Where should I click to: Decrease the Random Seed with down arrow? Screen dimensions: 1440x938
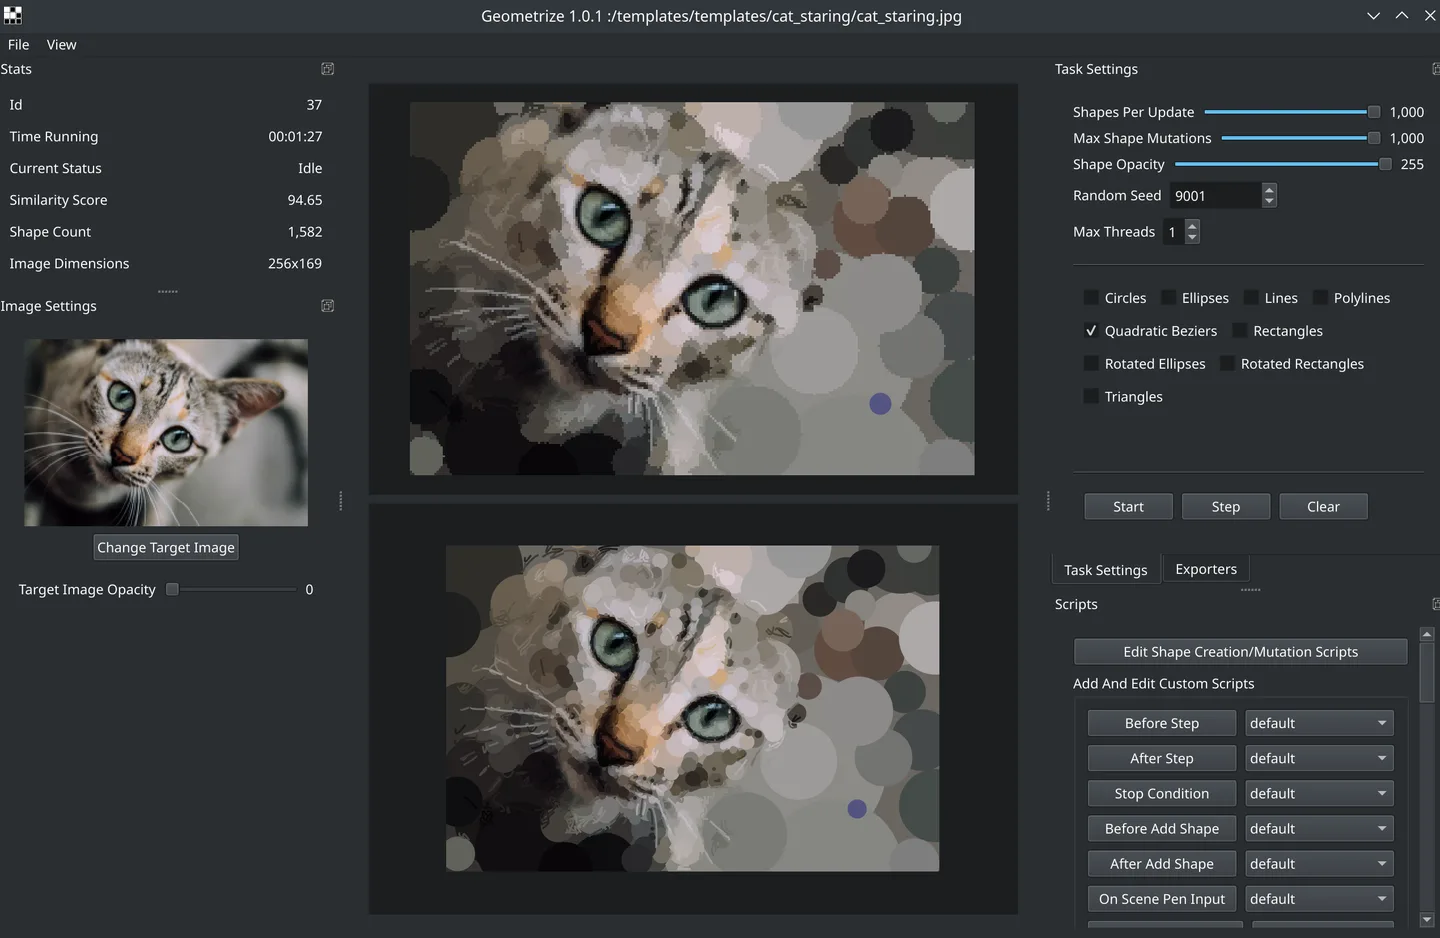click(1269, 202)
